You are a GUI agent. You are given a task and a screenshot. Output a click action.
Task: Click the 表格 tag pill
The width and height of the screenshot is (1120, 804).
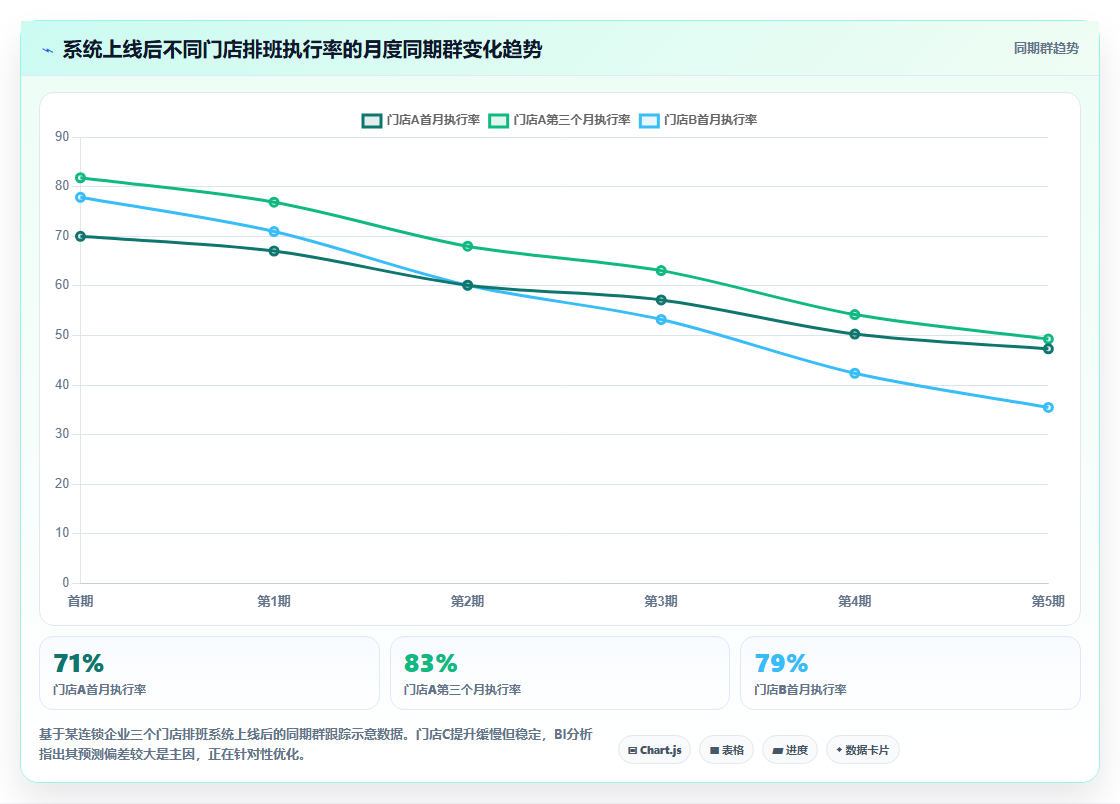726,750
